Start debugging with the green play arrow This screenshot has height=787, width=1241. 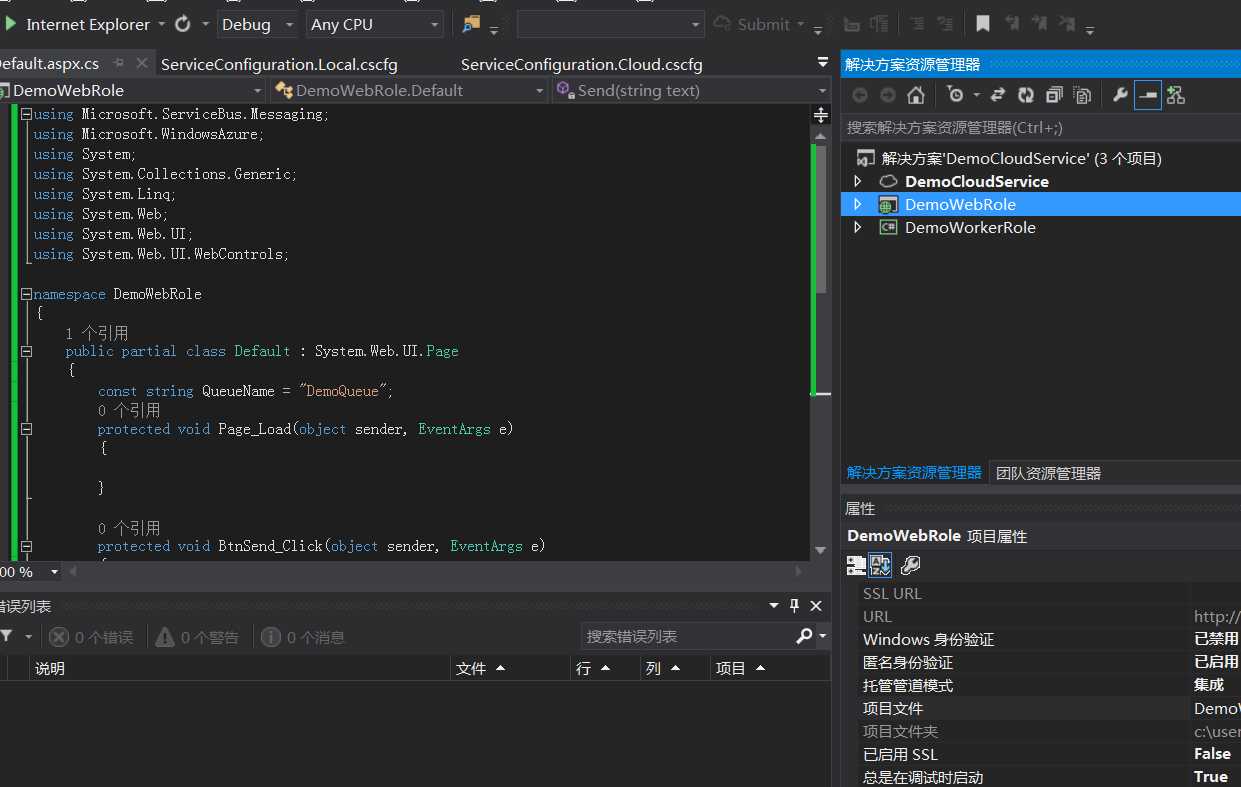(11, 23)
